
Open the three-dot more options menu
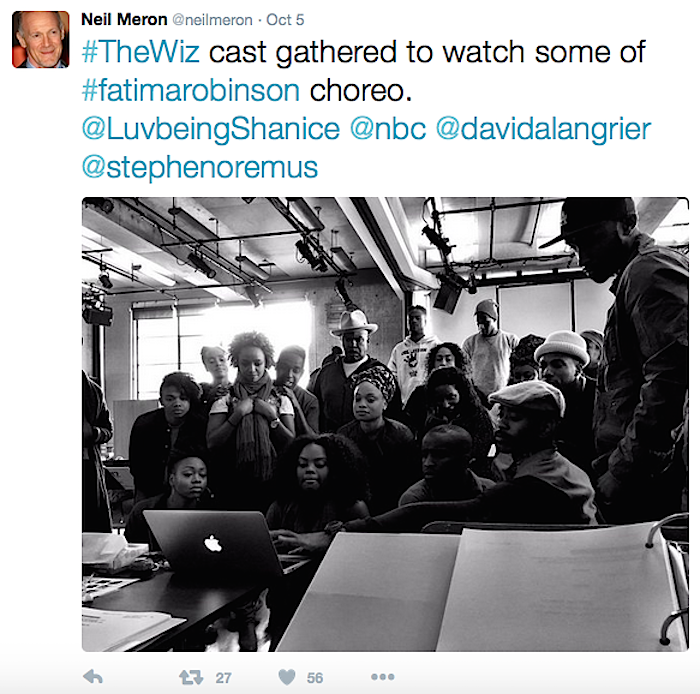pyautogui.click(x=383, y=677)
